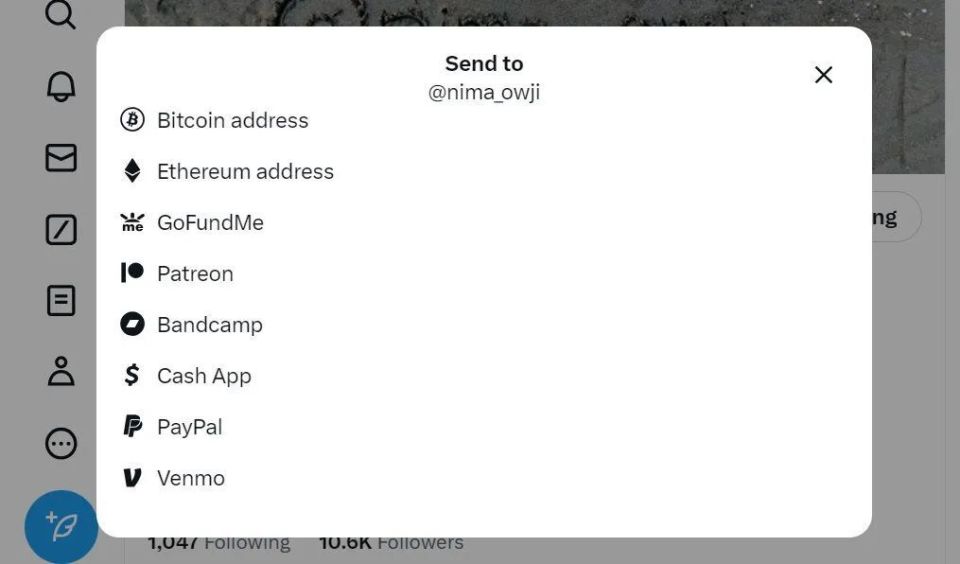Click the PayPal logo icon
The height and width of the screenshot is (564, 960).
click(x=132, y=427)
